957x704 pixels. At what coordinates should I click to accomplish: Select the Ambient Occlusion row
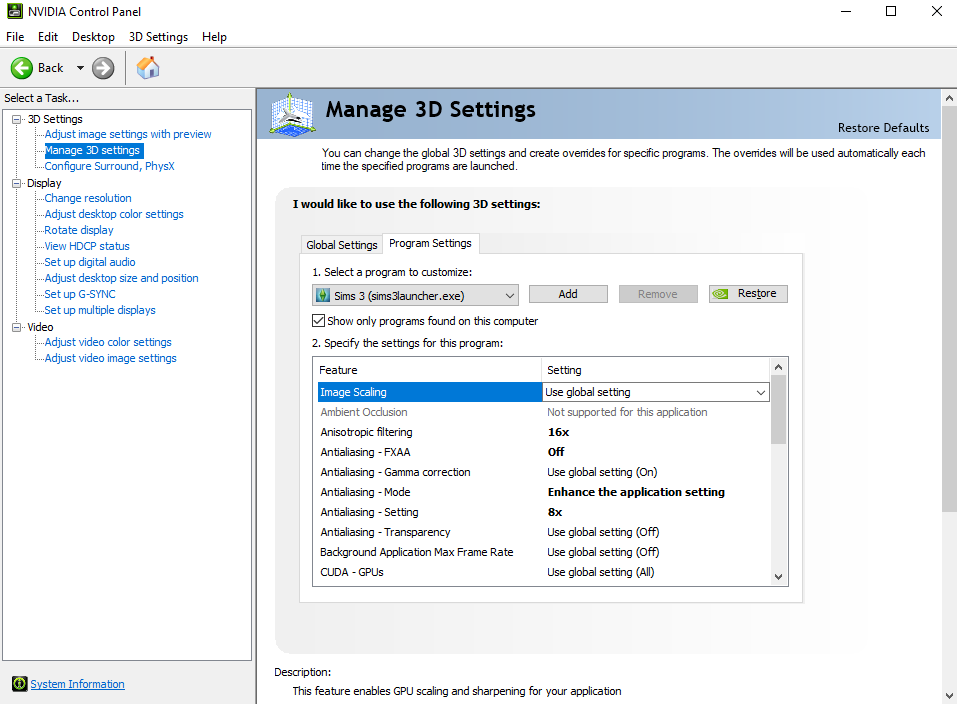[x=543, y=412]
